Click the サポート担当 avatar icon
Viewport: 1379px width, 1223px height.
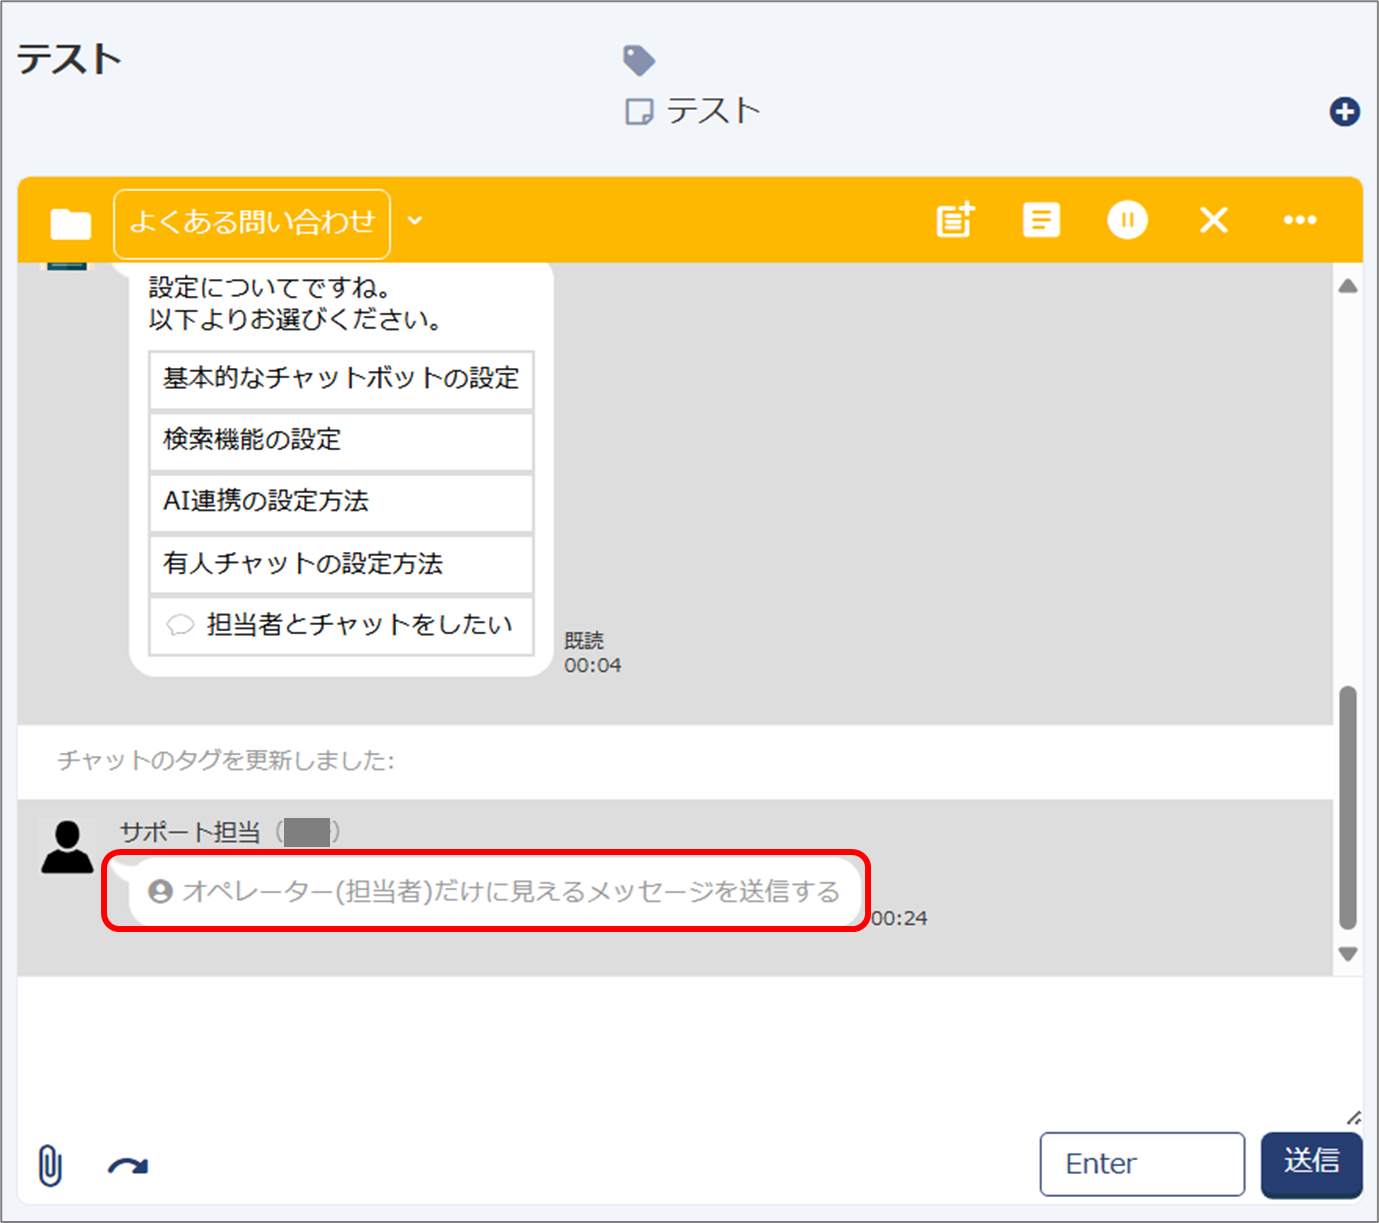pyautogui.click(x=67, y=847)
